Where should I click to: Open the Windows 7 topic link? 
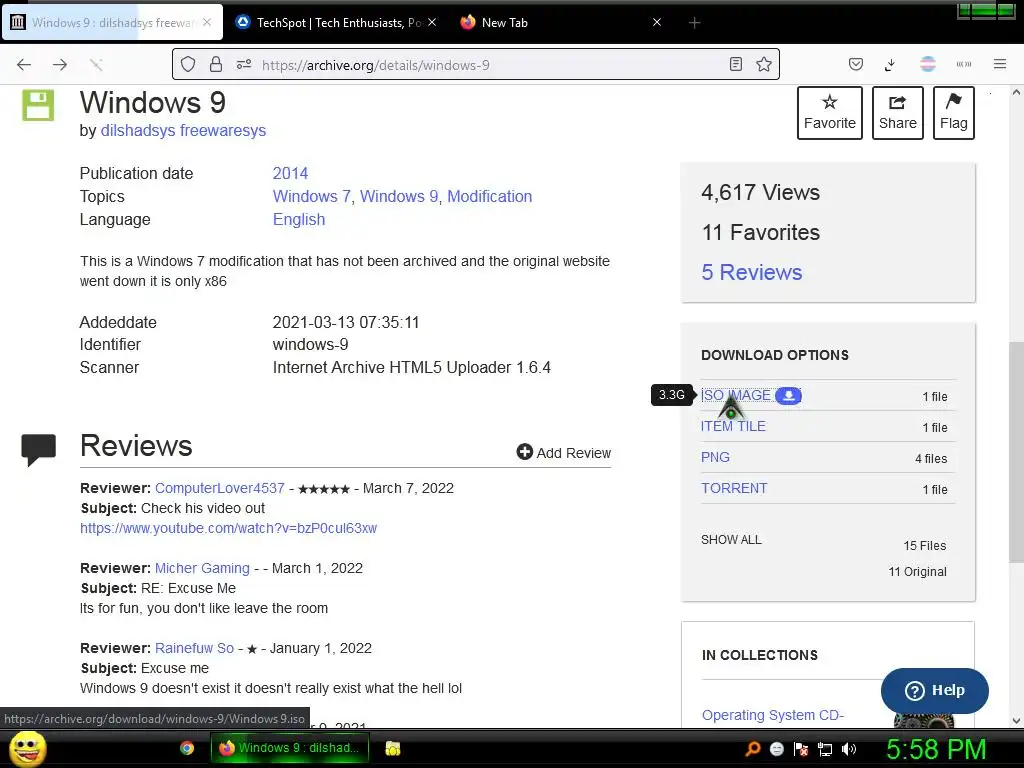tap(312, 196)
